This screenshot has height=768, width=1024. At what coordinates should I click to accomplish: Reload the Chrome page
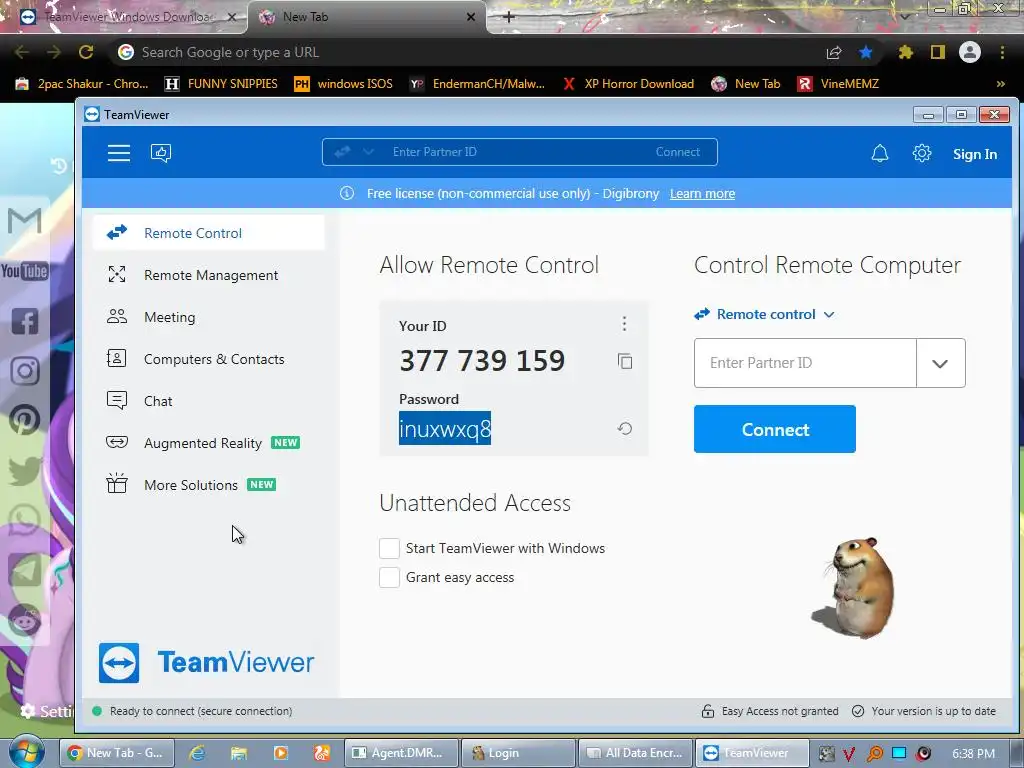point(86,52)
